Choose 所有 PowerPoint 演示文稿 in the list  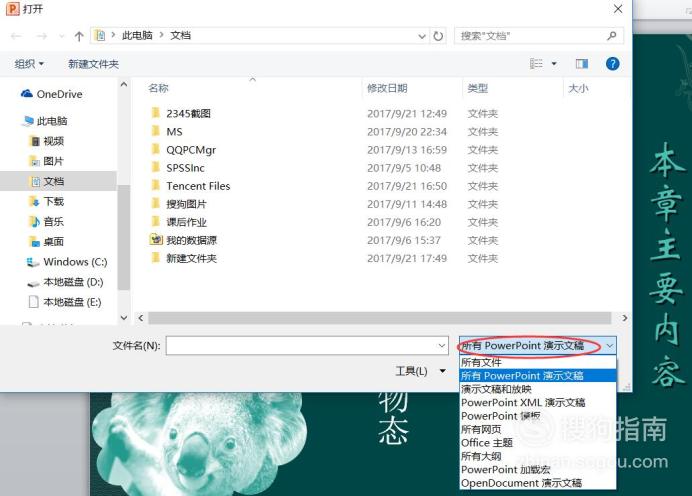[x=538, y=376]
